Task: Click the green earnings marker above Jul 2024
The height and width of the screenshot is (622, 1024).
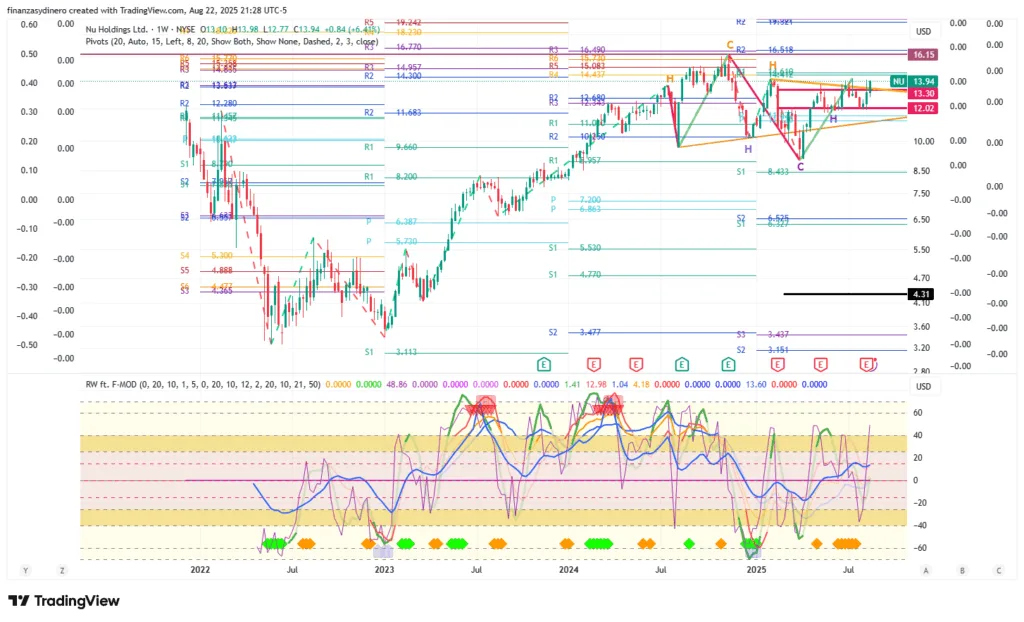Action: click(x=682, y=365)
